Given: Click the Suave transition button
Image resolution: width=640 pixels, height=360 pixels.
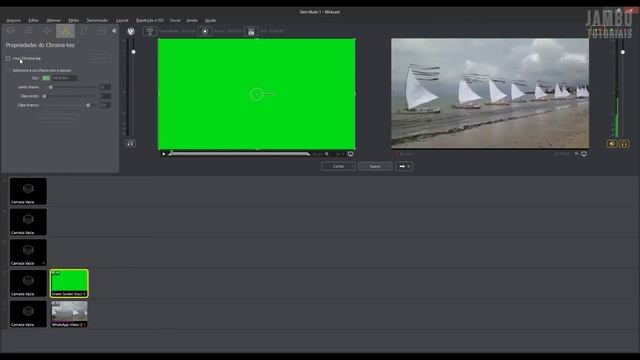Looking at the screenshot, I should point(375,167).
